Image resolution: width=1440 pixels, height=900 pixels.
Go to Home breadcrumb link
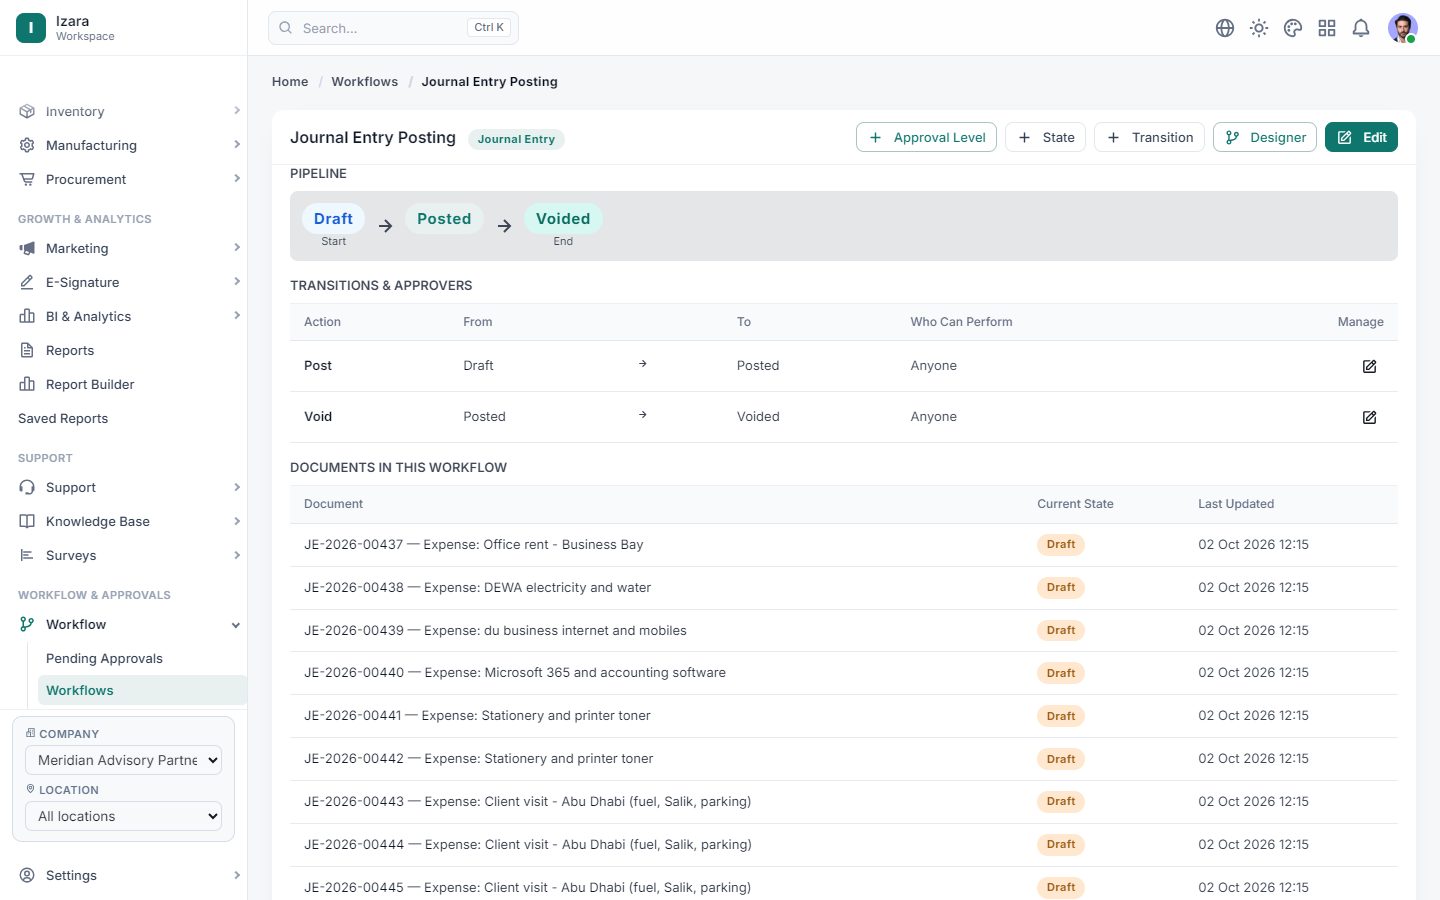290,82
